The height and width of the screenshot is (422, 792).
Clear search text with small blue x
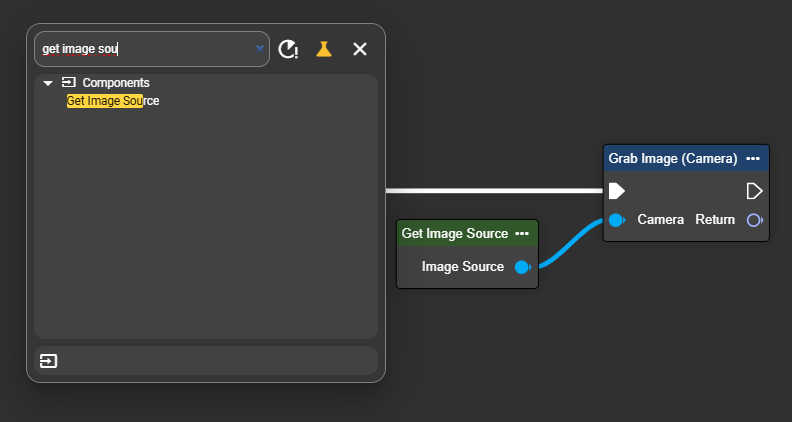click(x=260, y=48)
